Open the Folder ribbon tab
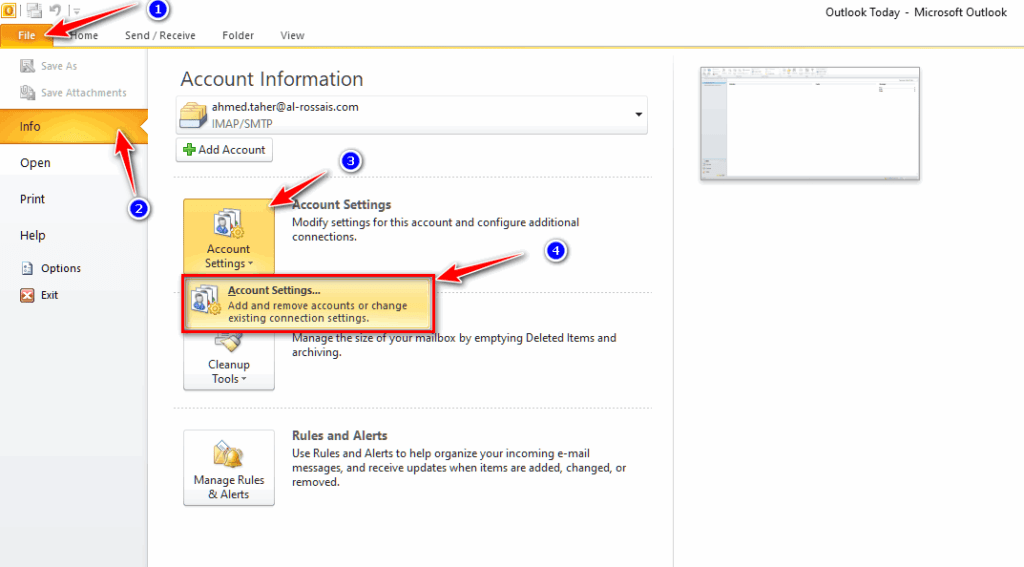The width and height of the screenshot is (1024, 567). [x=238, y=36]
